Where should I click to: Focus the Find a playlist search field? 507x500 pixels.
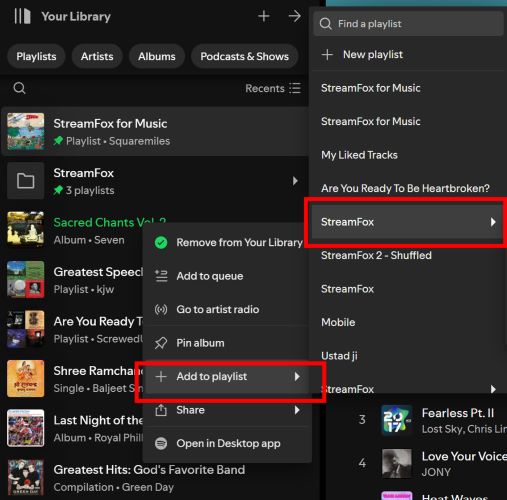click(408, 24)
